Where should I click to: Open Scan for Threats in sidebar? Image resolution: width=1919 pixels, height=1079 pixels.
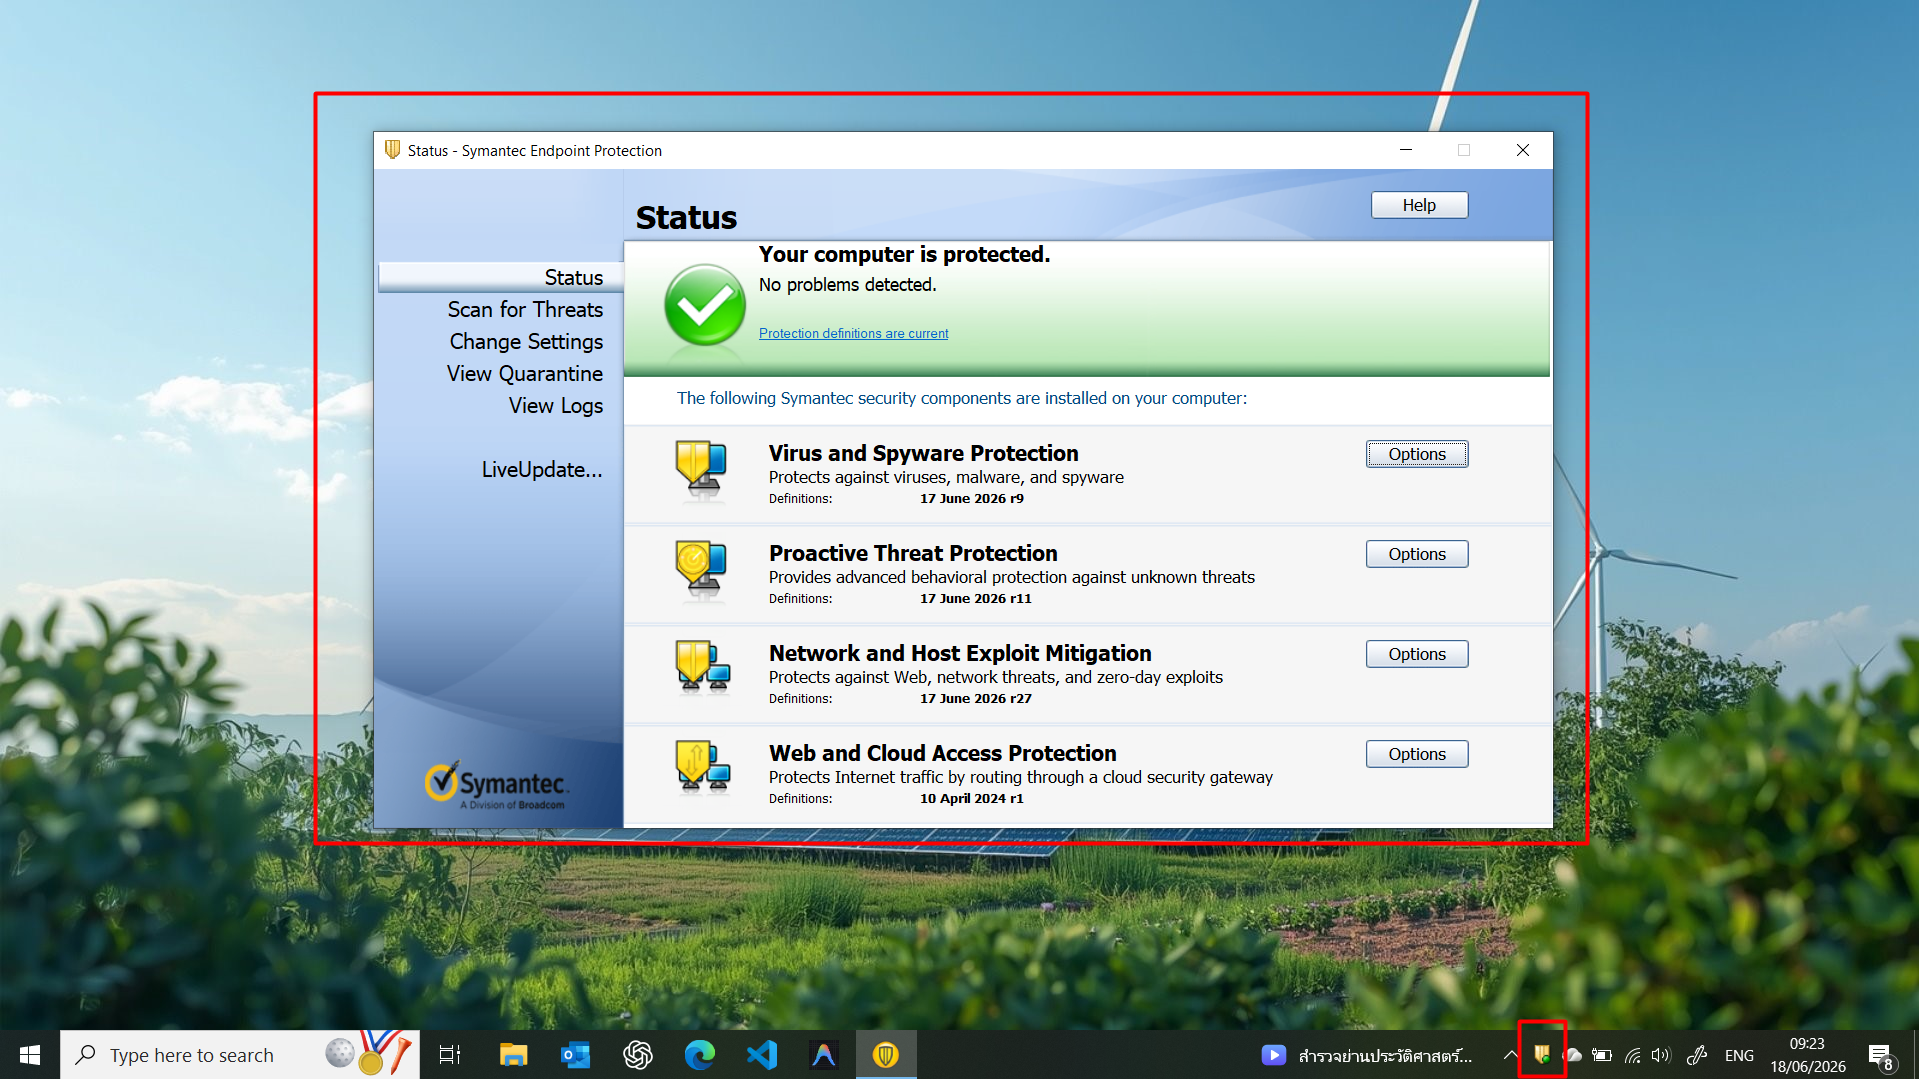tap(525, 309)
